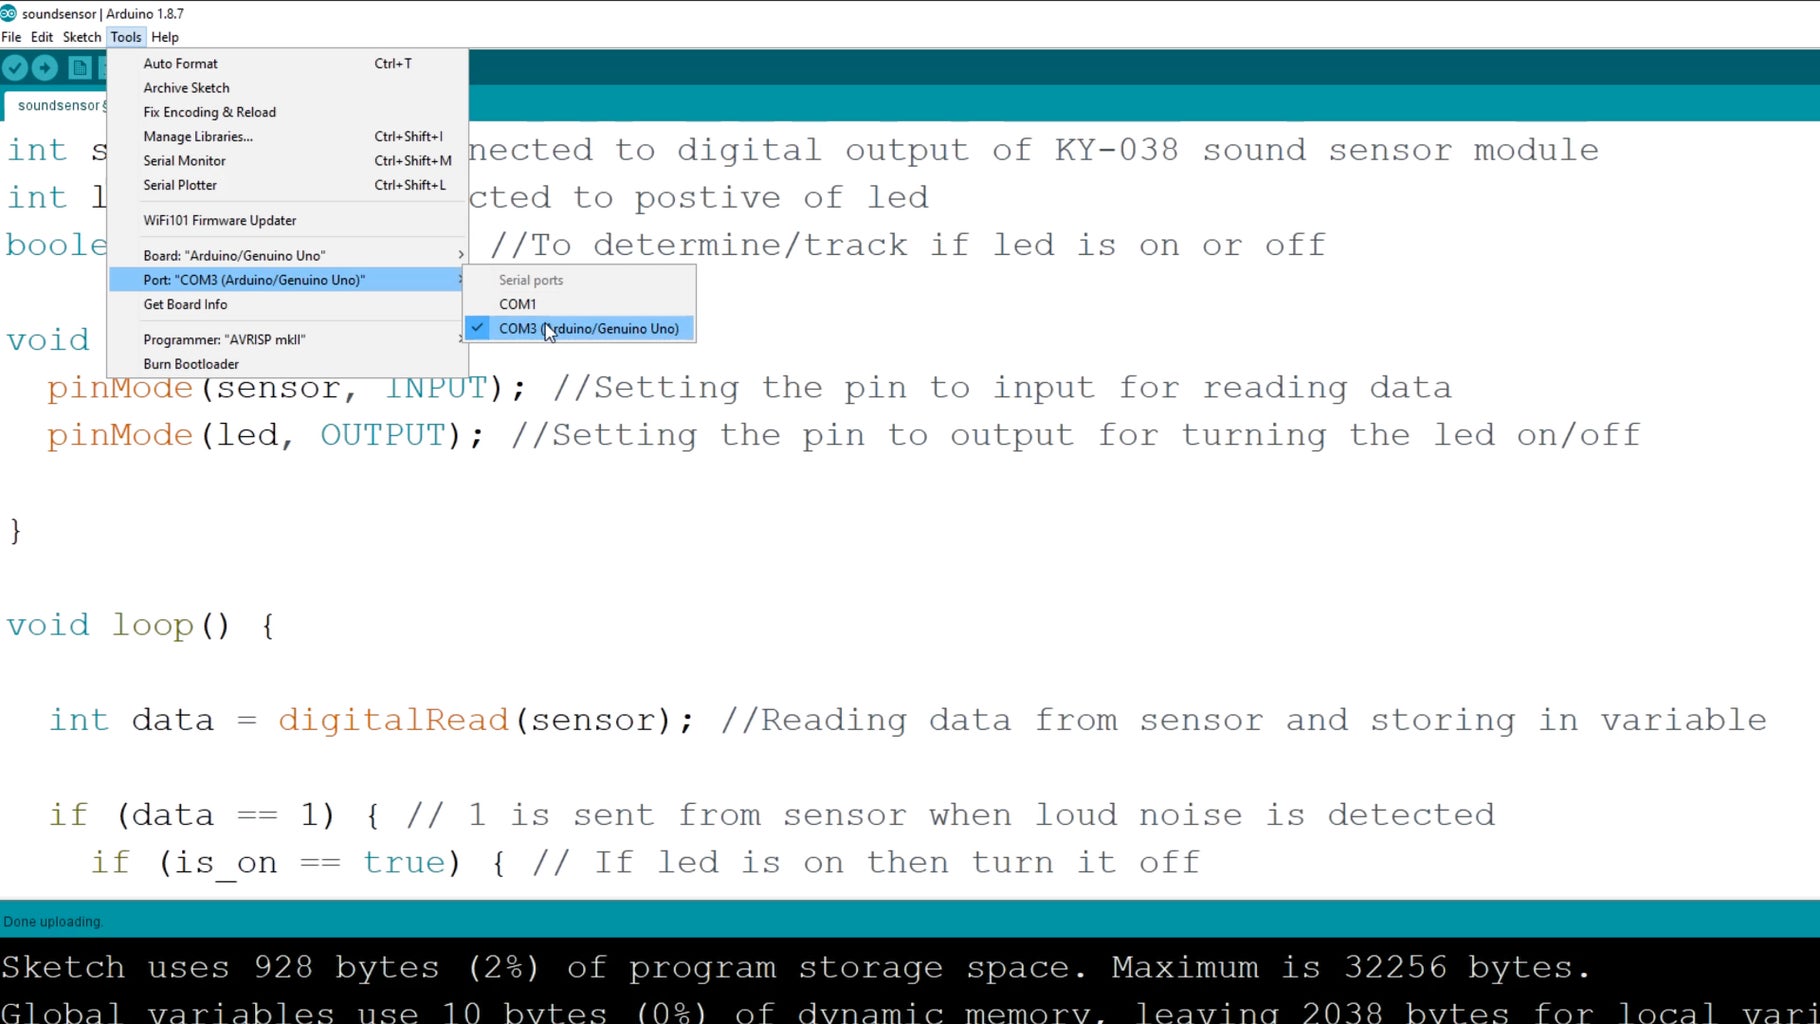1820x1024 pixels.
Task: Open WiFi101 Firmware Updater
Action: pyautogui.click(x=288, y=220)
